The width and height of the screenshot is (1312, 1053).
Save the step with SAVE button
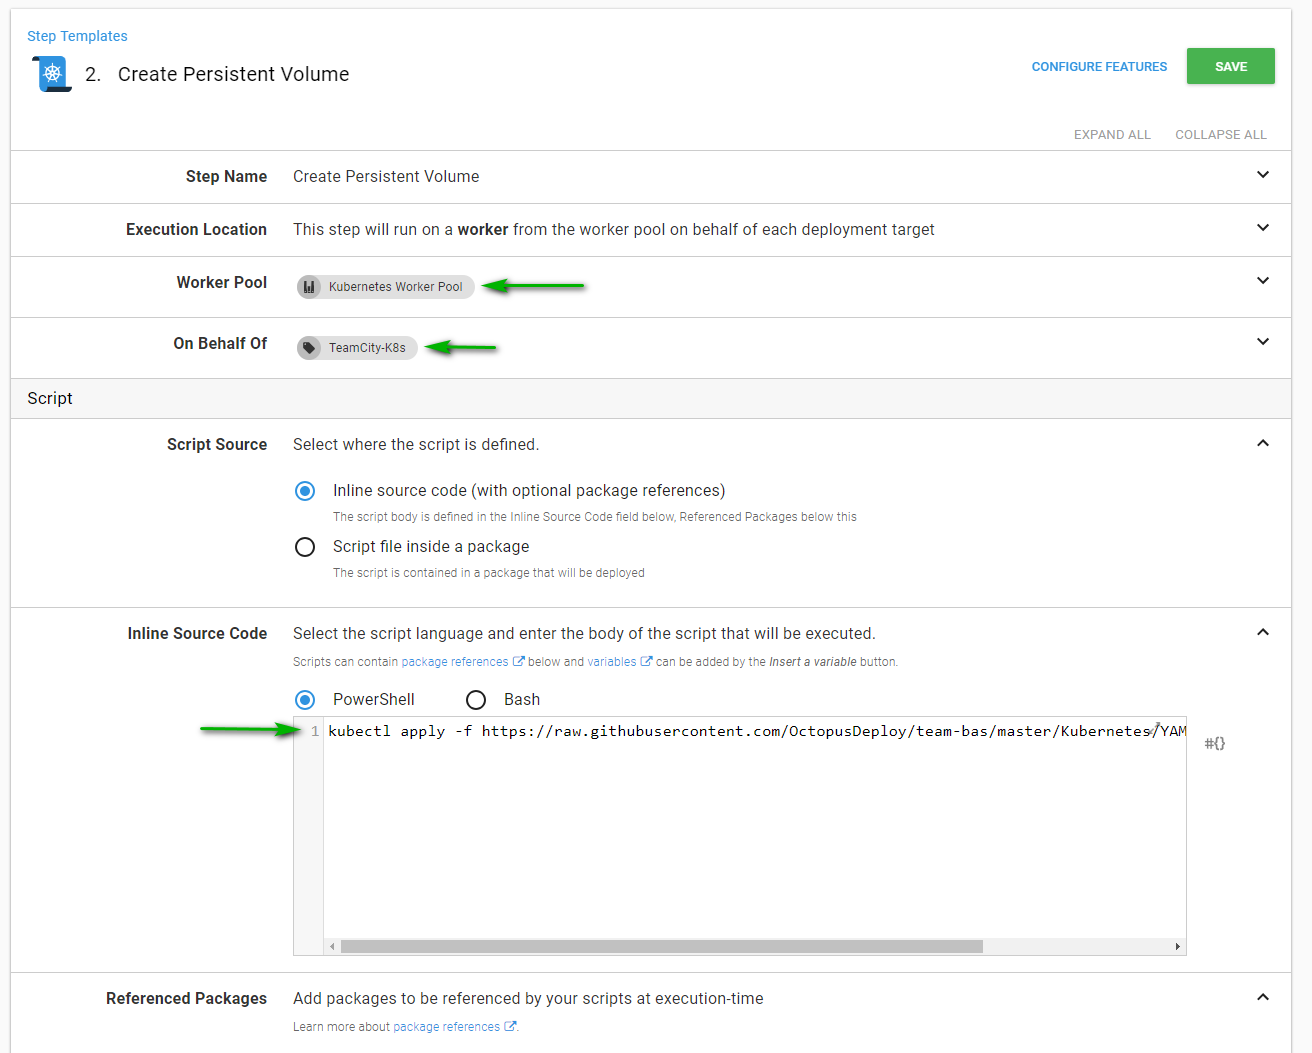(x=1231, y=66)
